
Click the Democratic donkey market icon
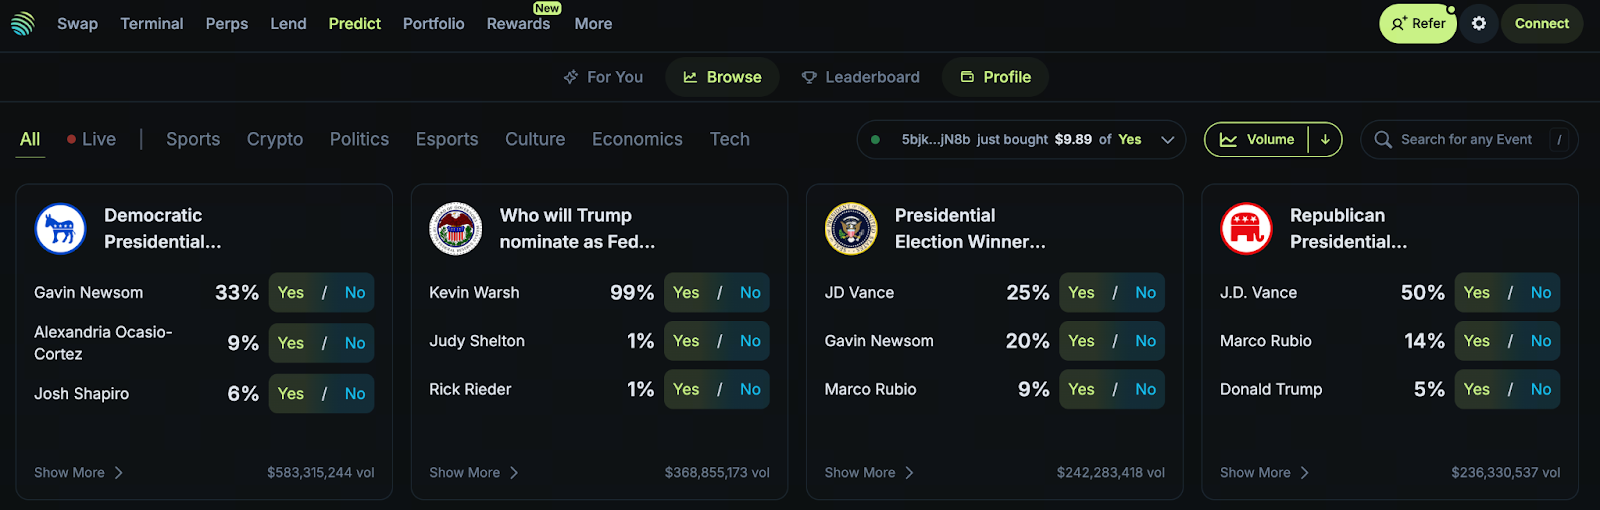coord(60,228)
